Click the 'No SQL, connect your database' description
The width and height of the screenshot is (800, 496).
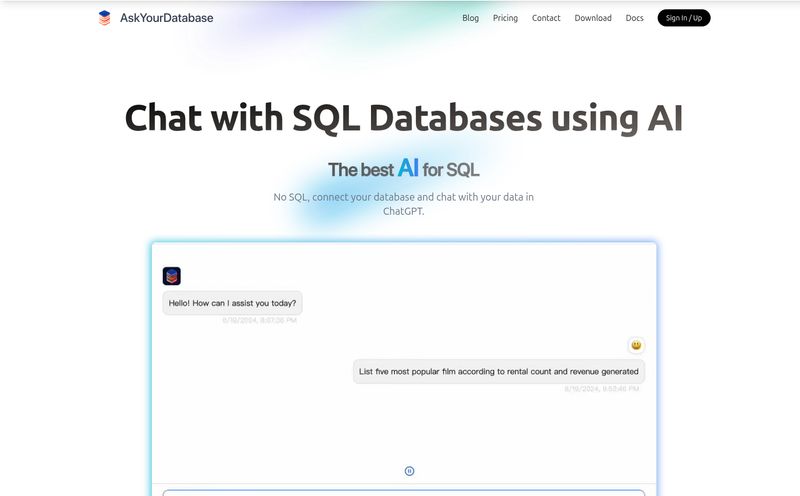pos(404,204)
